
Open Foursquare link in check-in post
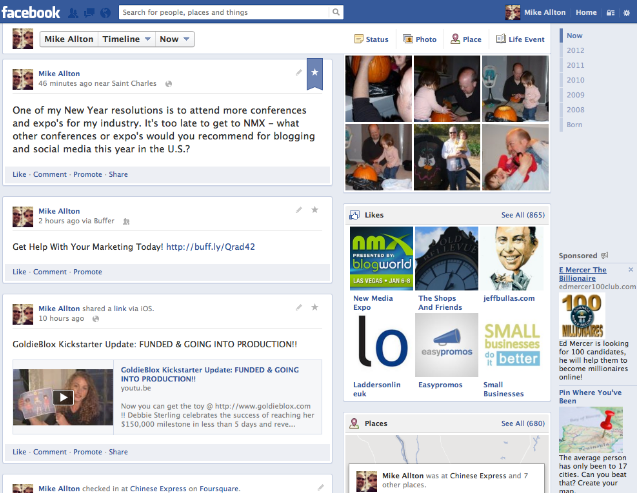[x=219, y=489]
